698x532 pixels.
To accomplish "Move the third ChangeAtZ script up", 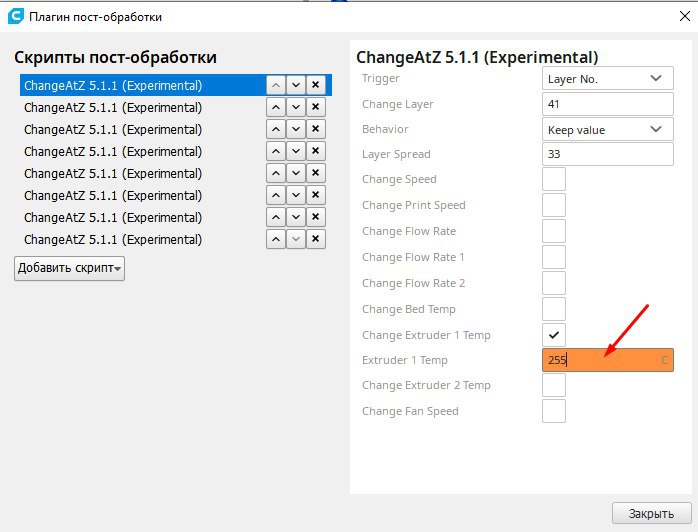I will point(276,129).
